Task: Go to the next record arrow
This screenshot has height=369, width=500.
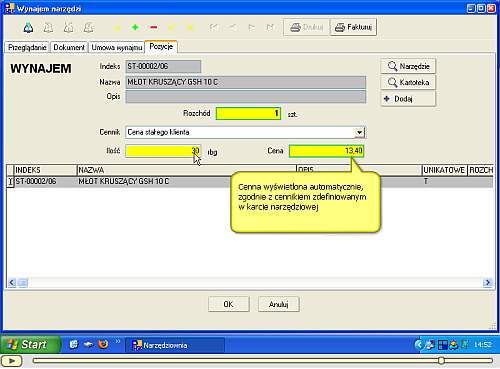Action: (252, 27)
